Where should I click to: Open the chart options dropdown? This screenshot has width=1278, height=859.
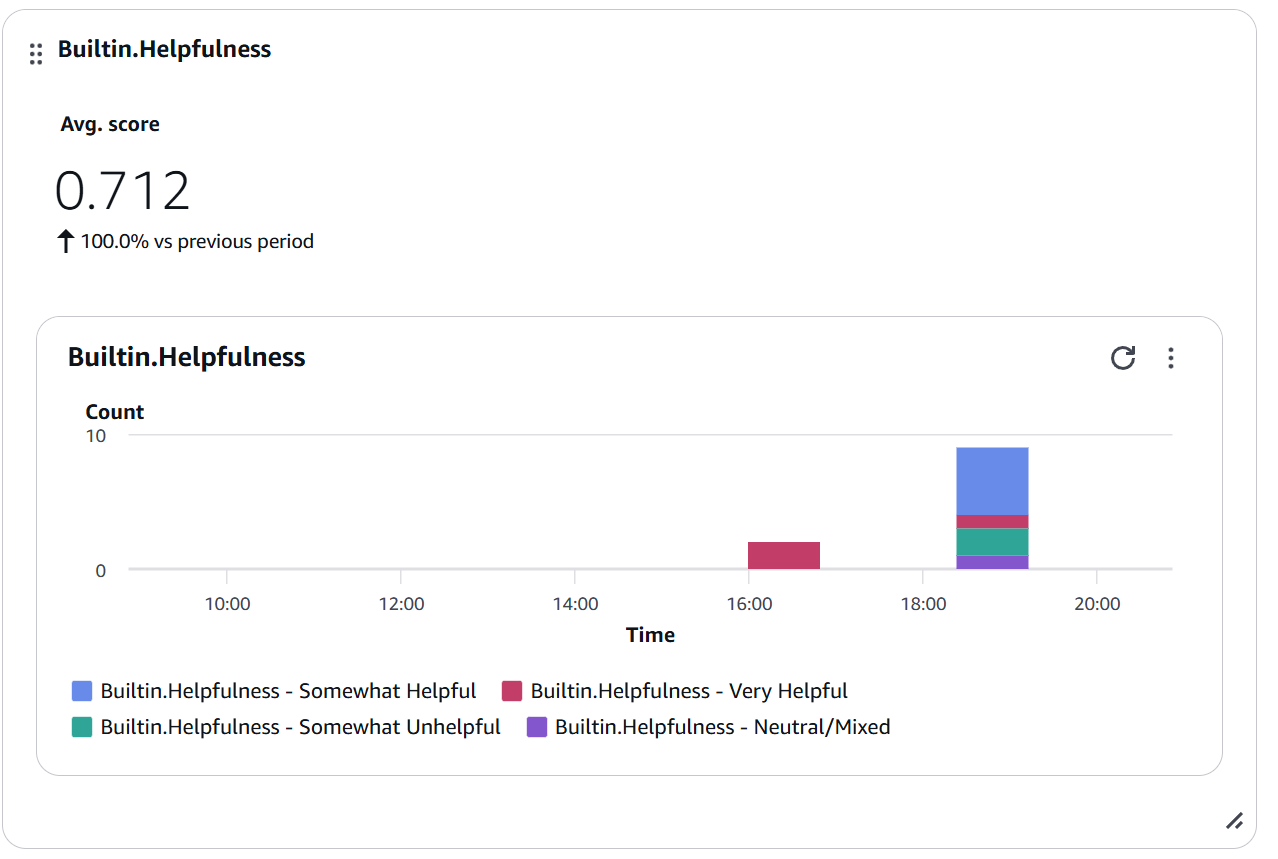point(1170,358)
